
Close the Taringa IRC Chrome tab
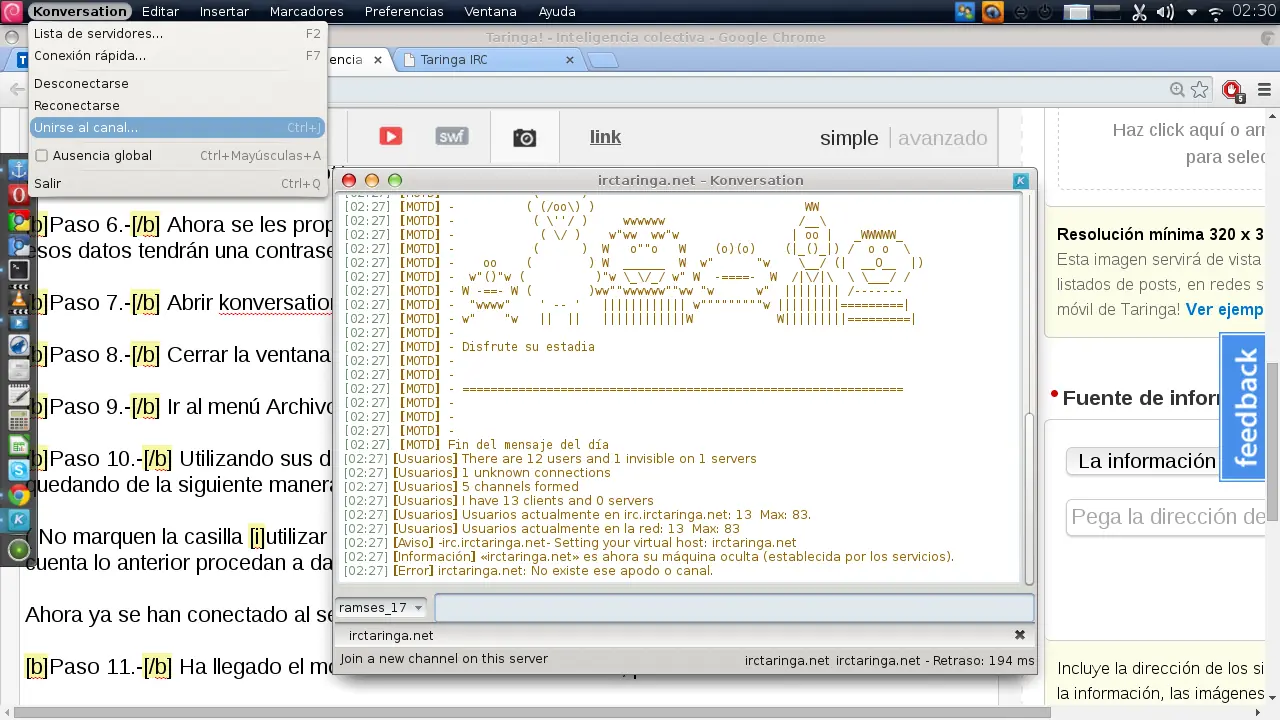[x=570, y=60]
